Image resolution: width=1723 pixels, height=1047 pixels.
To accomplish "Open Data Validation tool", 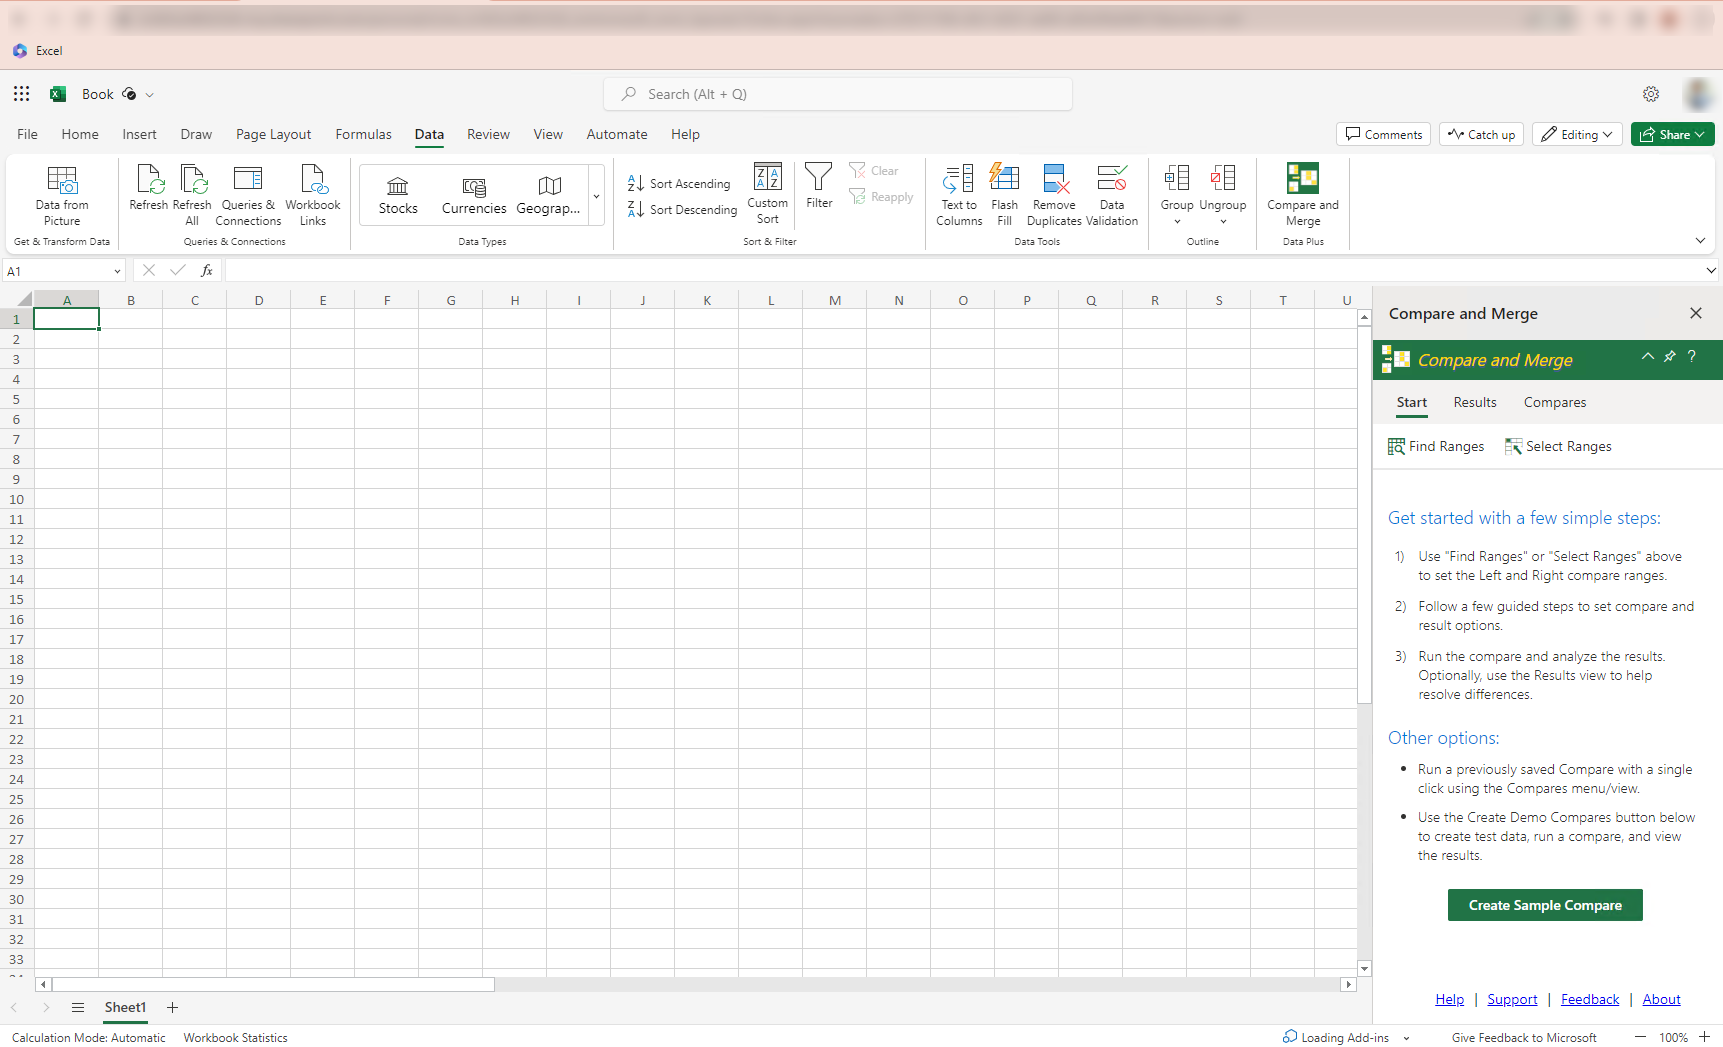I will point(1111,181).
